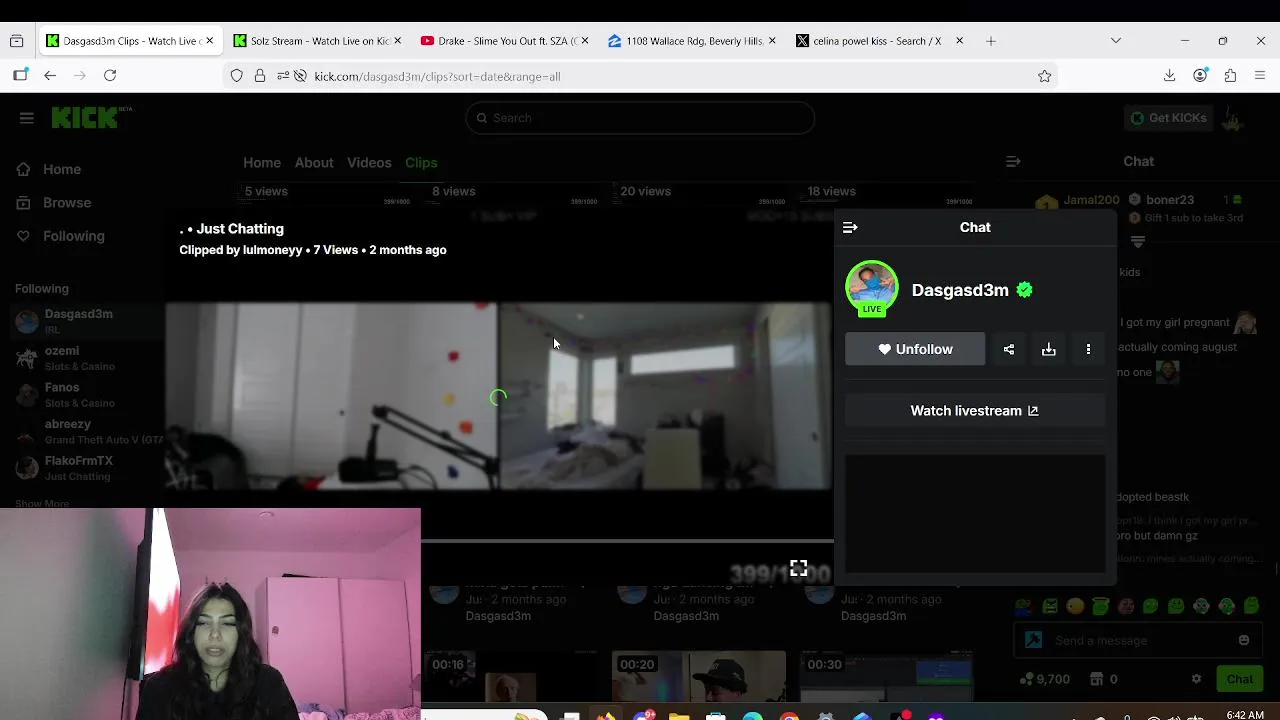Switch to the Clips tab
The height and width of the screenshot is (720, 1280).
[421, 163]
